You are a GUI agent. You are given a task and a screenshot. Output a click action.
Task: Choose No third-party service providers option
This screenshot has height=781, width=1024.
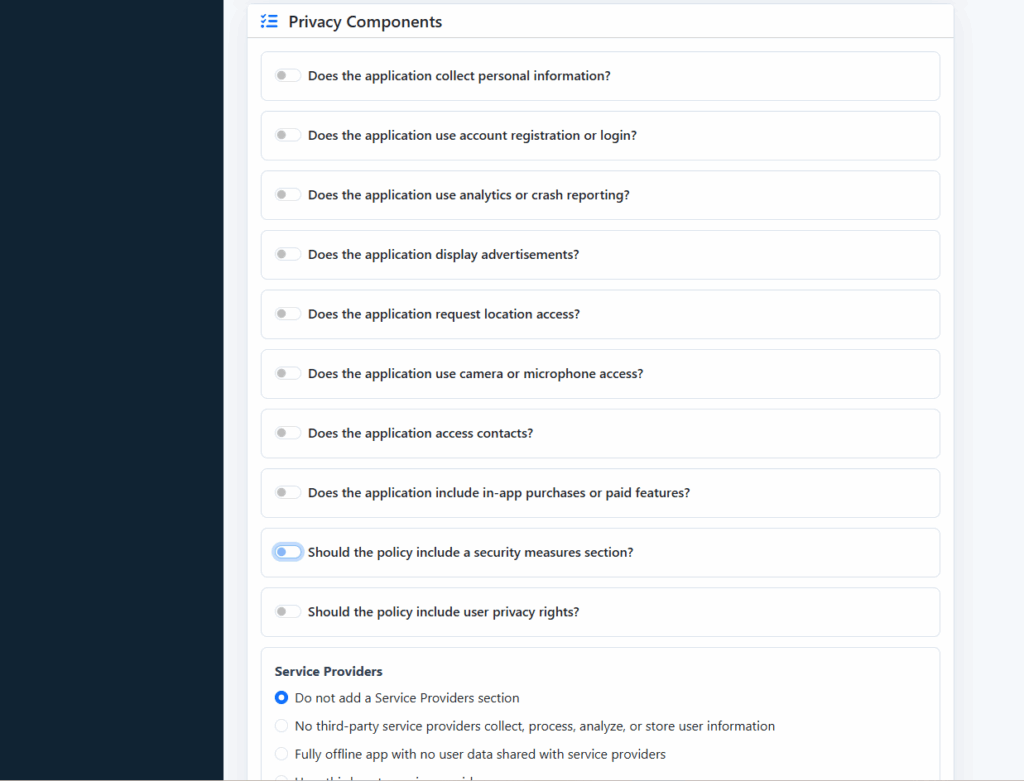281,726
